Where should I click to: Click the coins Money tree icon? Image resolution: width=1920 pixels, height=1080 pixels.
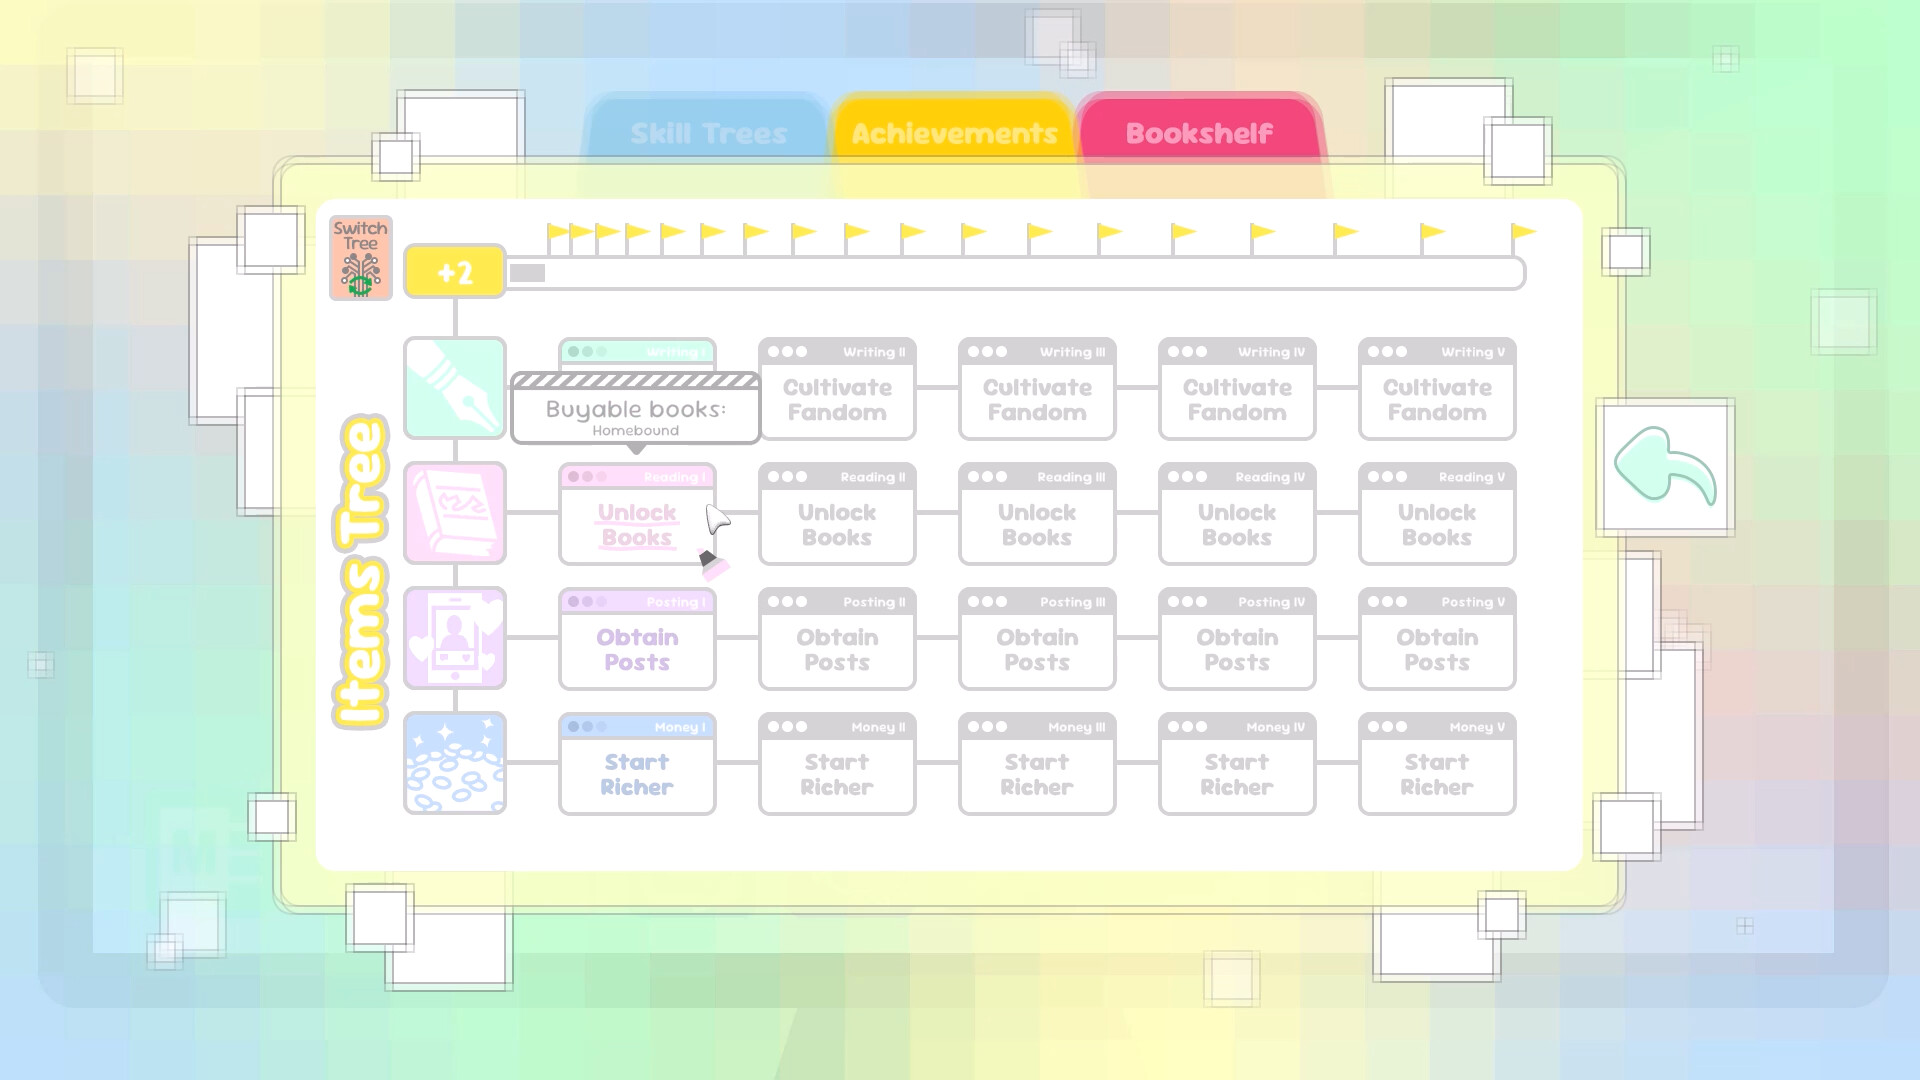click(x=455, y=764)
